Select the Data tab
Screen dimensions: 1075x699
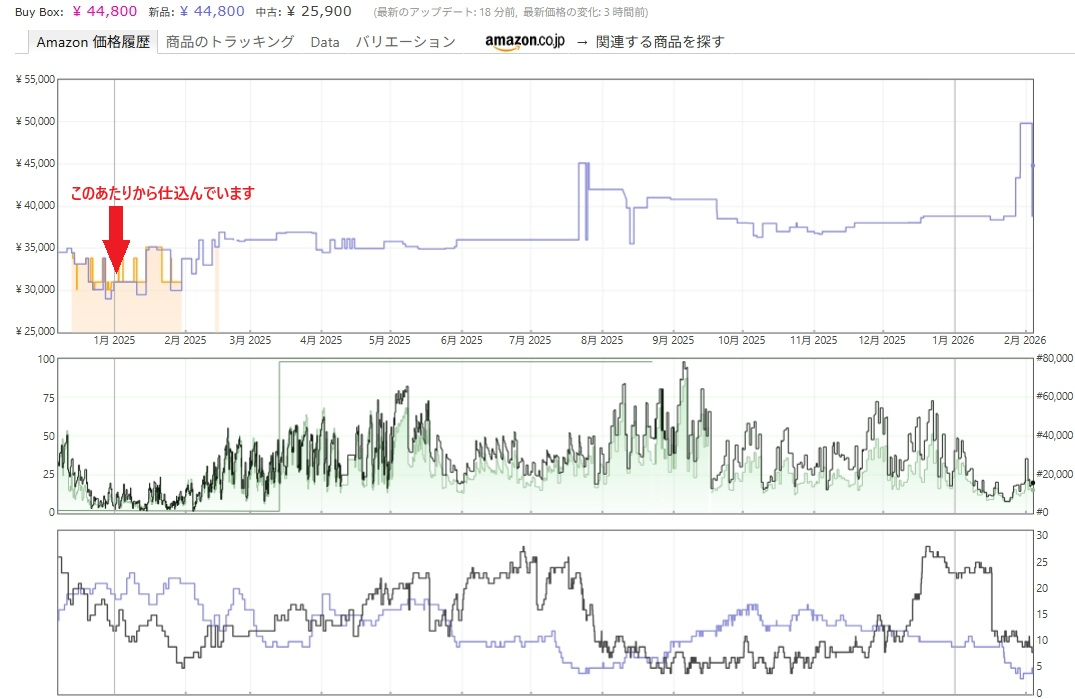point(325,42)
